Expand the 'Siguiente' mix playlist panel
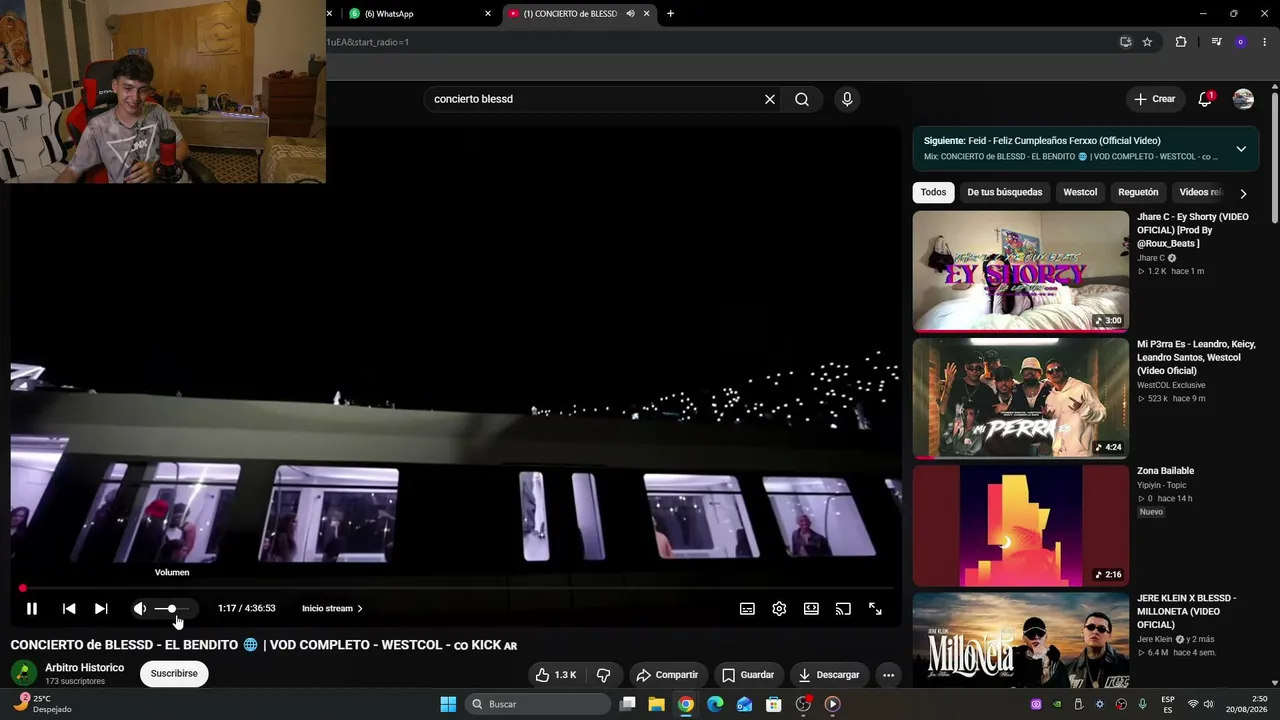This screenshot has width=1280, height=720. [x=1241, y=149]
